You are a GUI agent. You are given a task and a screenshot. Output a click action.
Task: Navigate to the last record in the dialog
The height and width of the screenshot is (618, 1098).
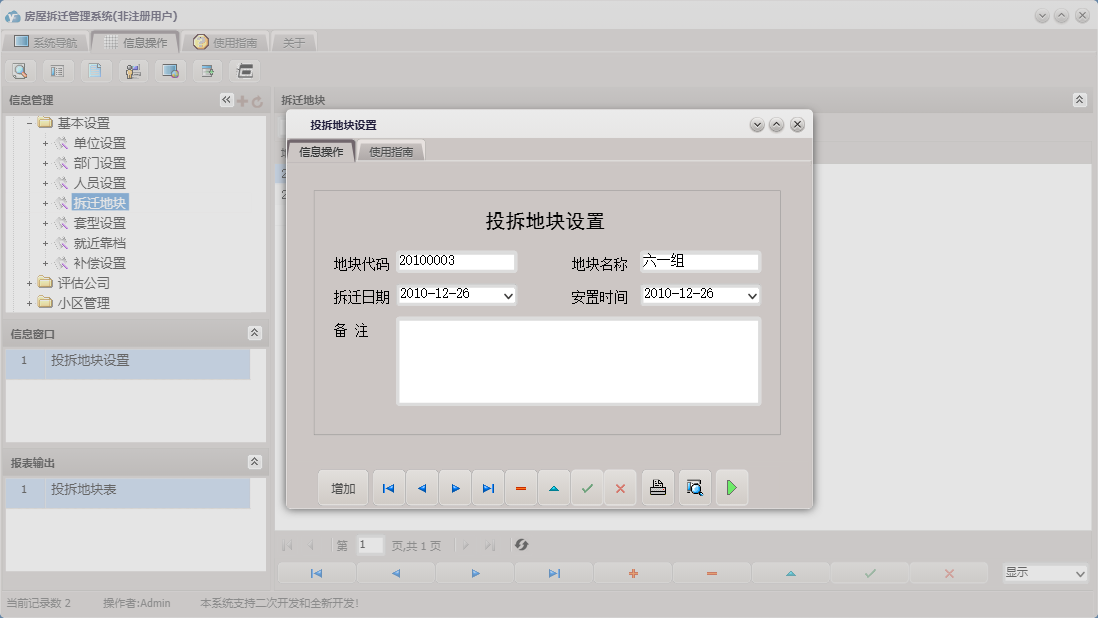(x=487, y=487)
